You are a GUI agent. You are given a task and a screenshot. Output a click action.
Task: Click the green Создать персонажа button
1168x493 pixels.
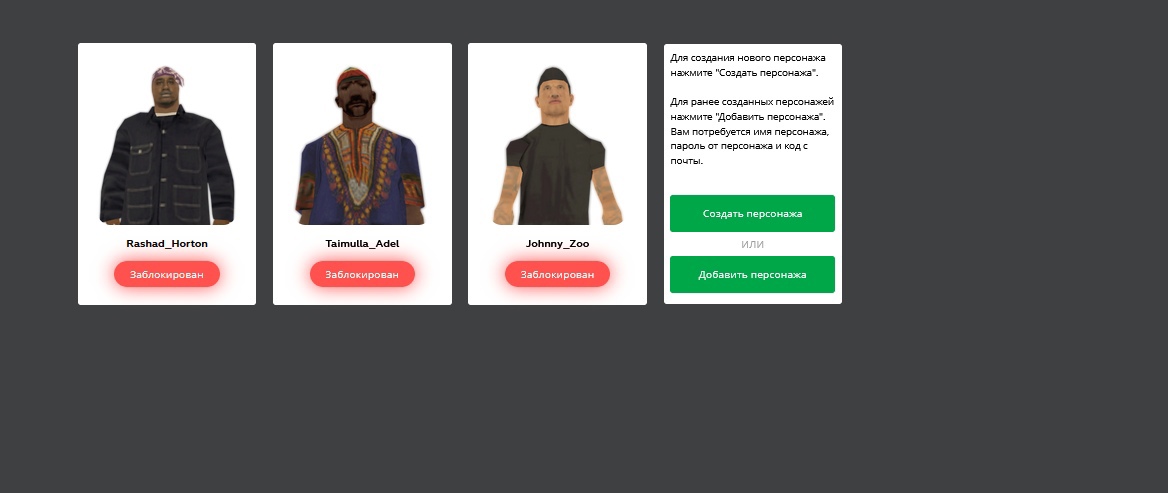pyautogui.click(x=752, y=214)
